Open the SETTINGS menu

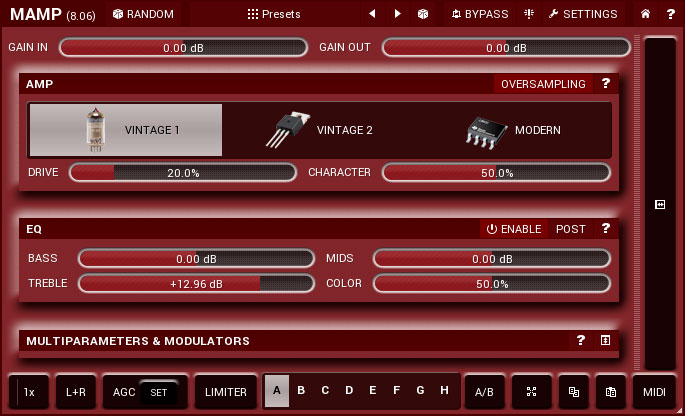583,14
